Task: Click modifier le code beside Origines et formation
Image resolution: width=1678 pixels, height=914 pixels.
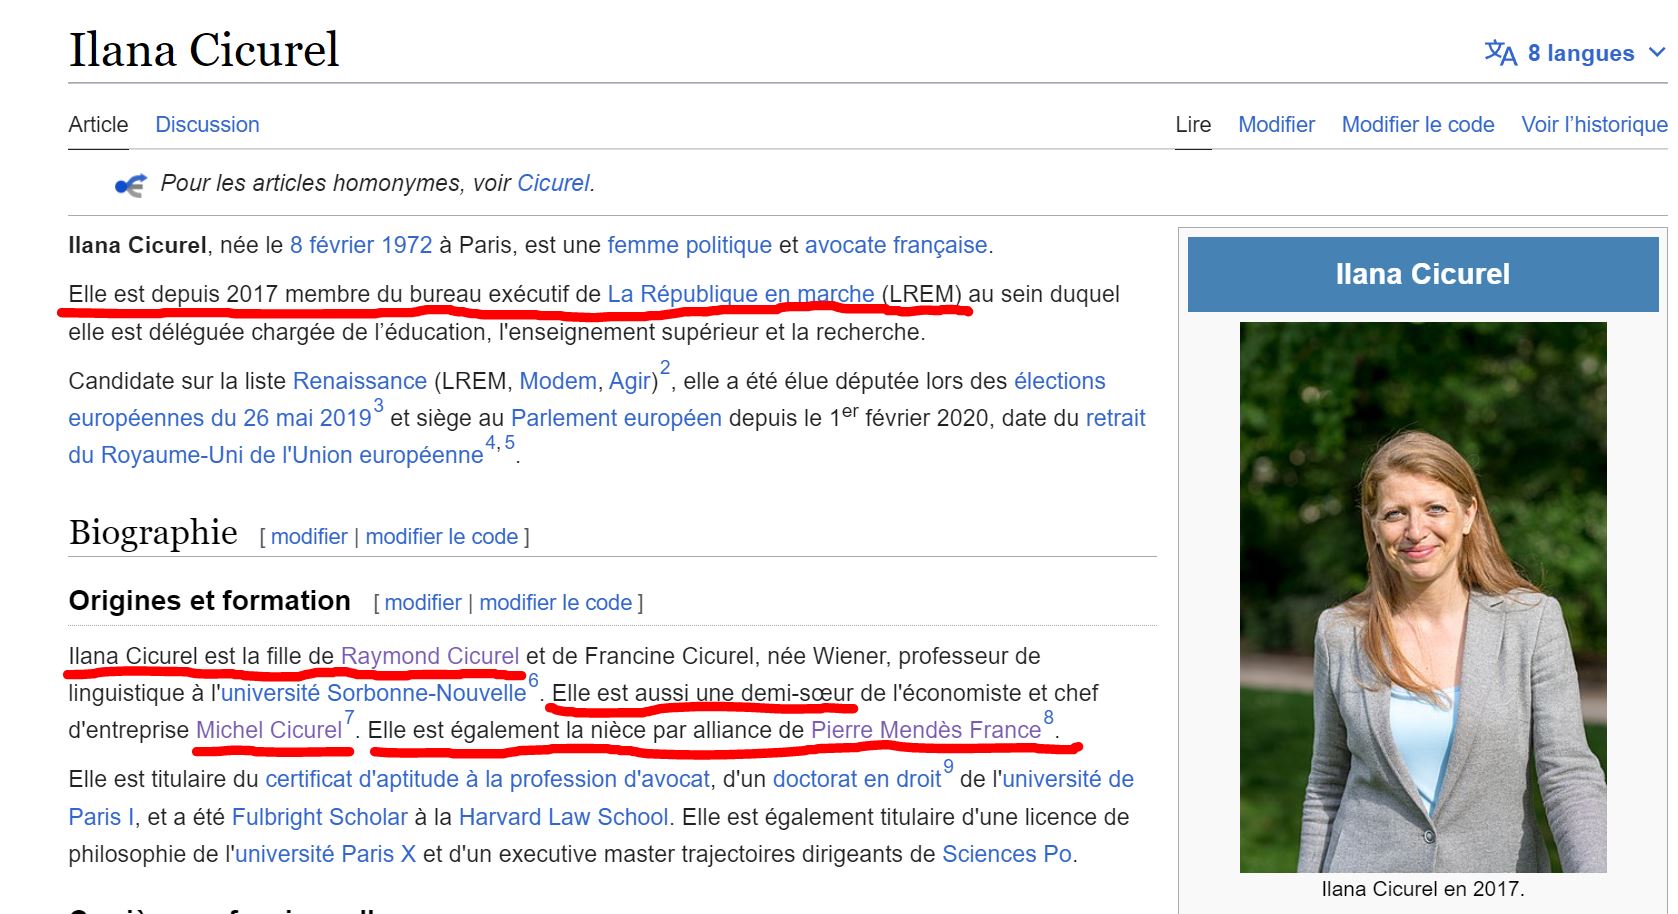Action: 555,603
